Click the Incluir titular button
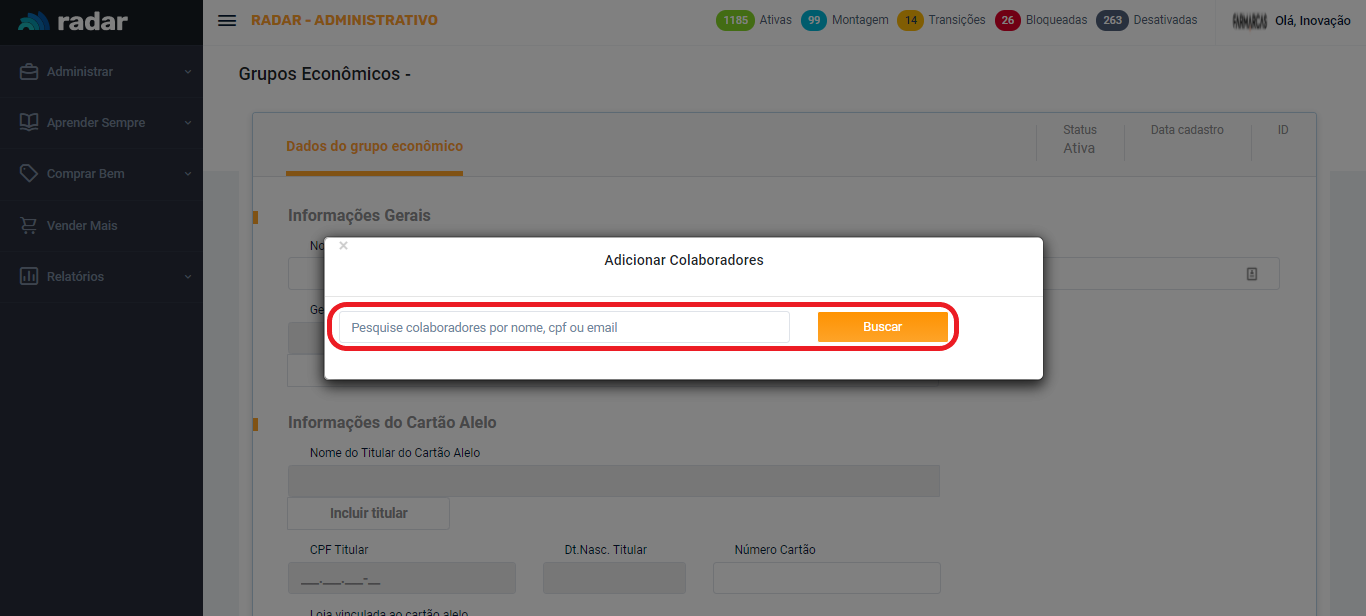Screen dimensions: 1366x616 [x=368, y=513]
